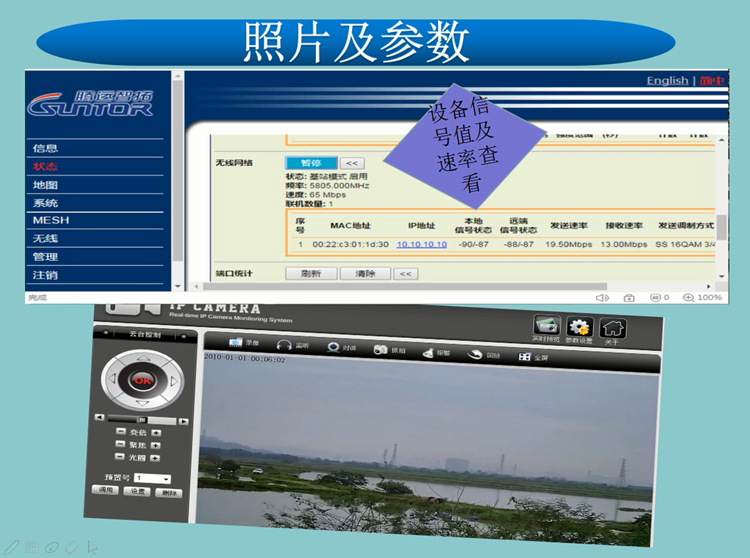Click the sidebar scroll-up arrow
Image resolution: width=750 pixels, height=558 pixels.
[177, 76]
